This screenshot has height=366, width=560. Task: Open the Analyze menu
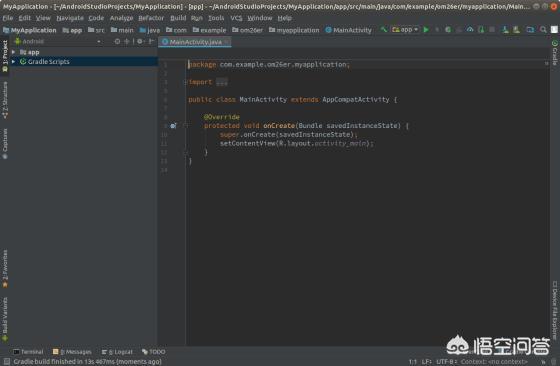coord(121,18)
